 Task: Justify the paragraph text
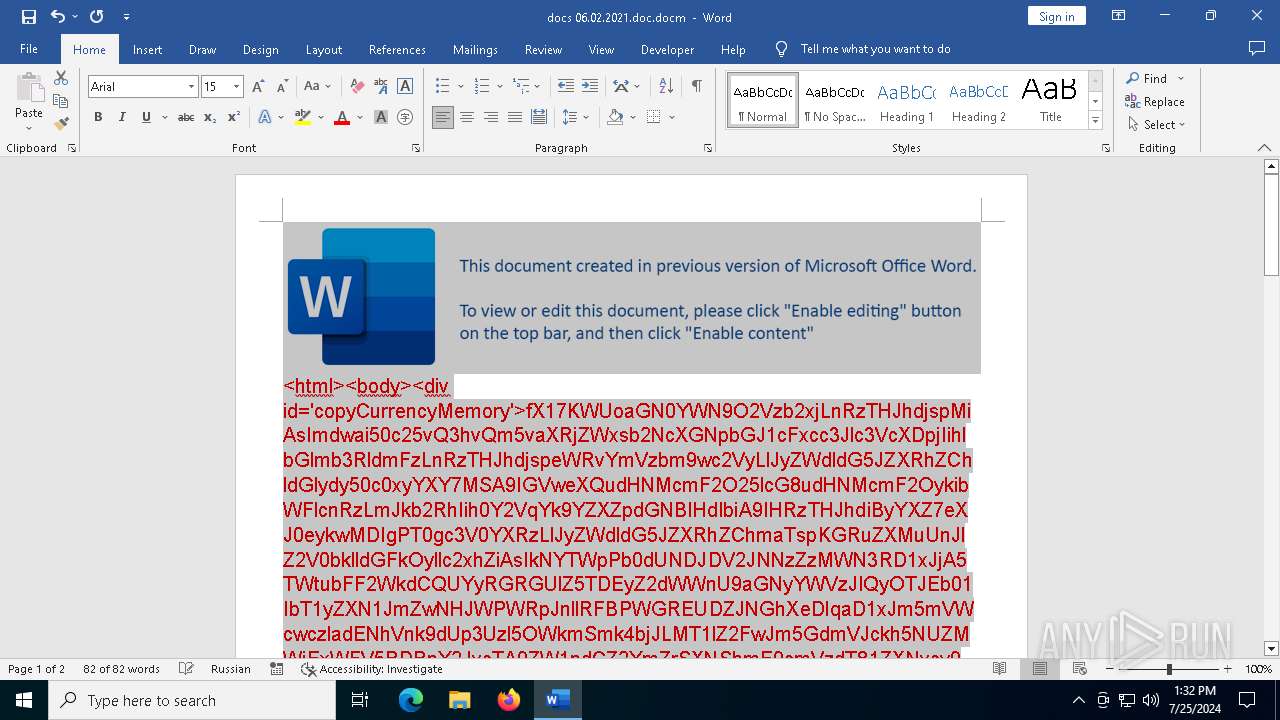click(x=515, y=117)
